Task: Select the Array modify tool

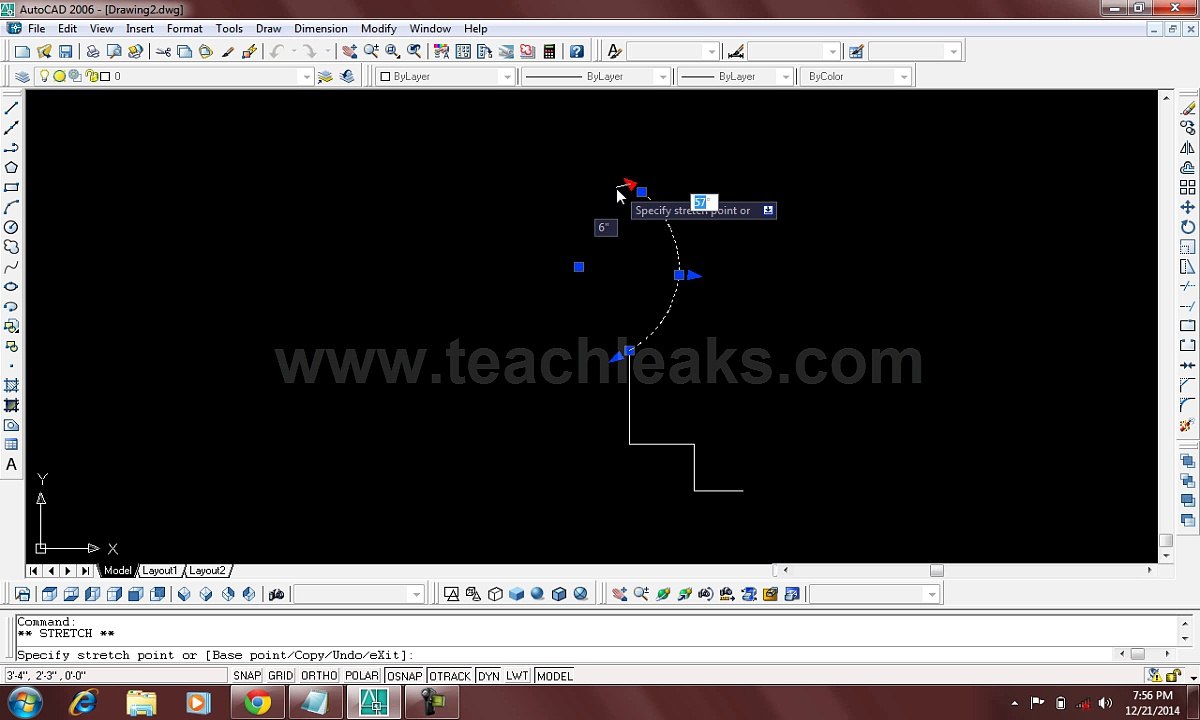Action: click(1188, 187)
